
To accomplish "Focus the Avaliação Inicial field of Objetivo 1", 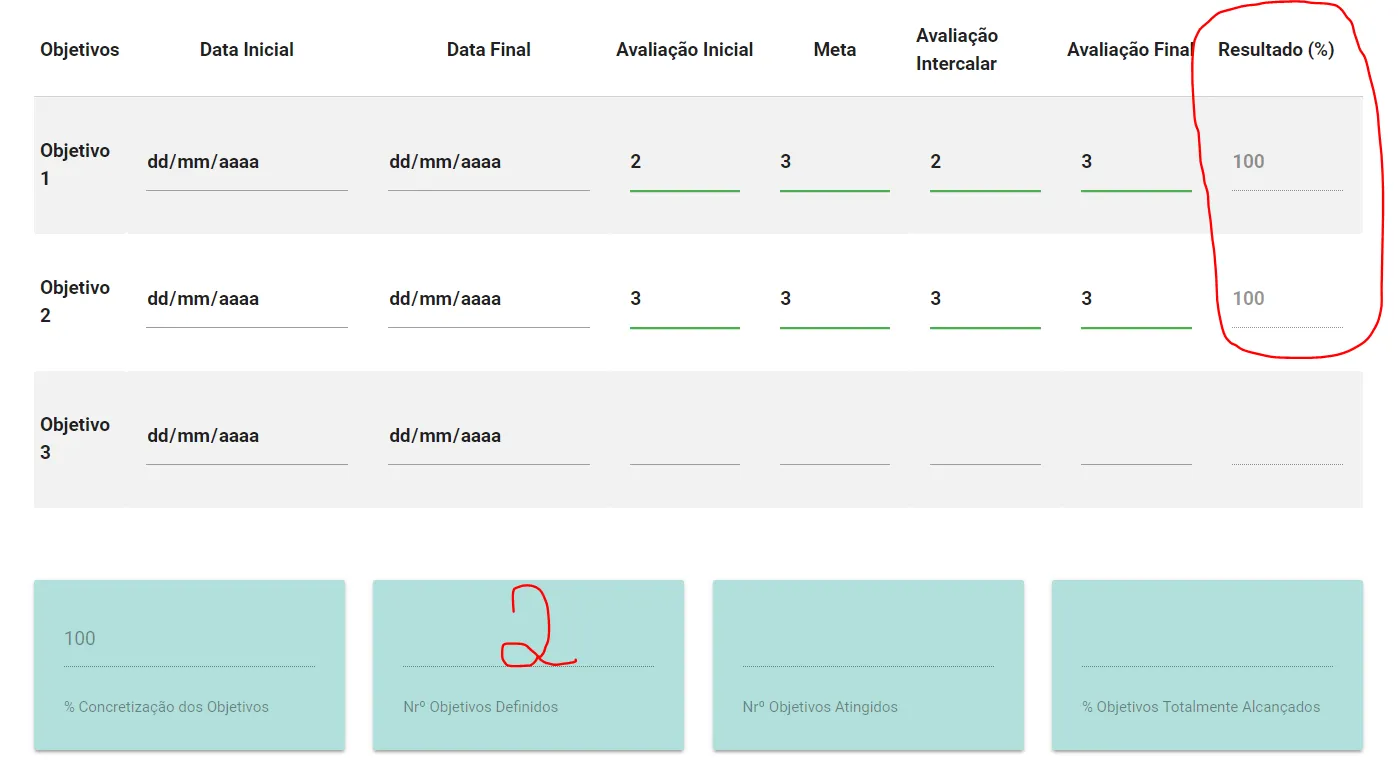I will [x=684, y=162].
